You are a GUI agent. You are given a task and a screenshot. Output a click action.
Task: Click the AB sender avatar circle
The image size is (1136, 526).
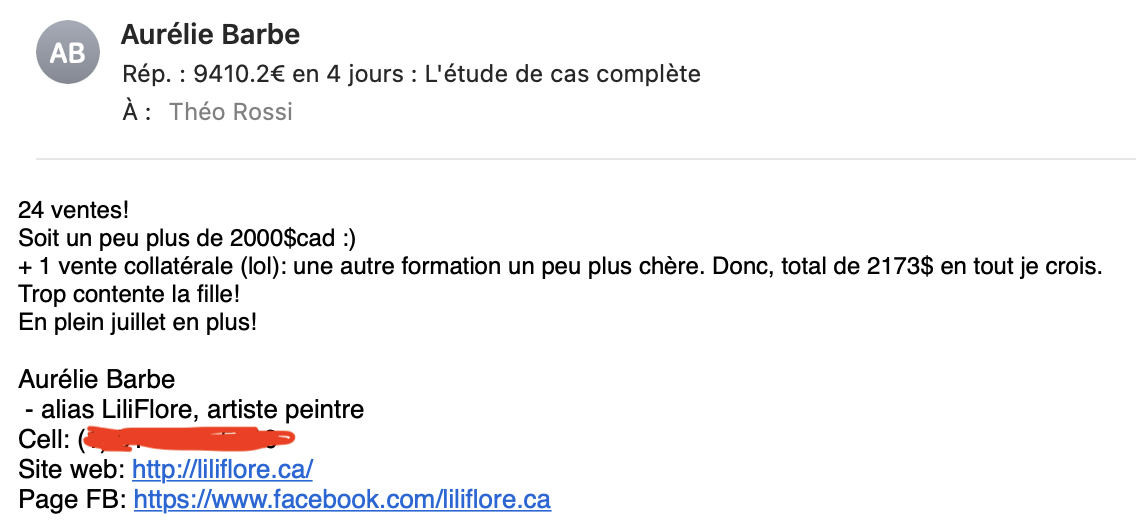point(67,52)
